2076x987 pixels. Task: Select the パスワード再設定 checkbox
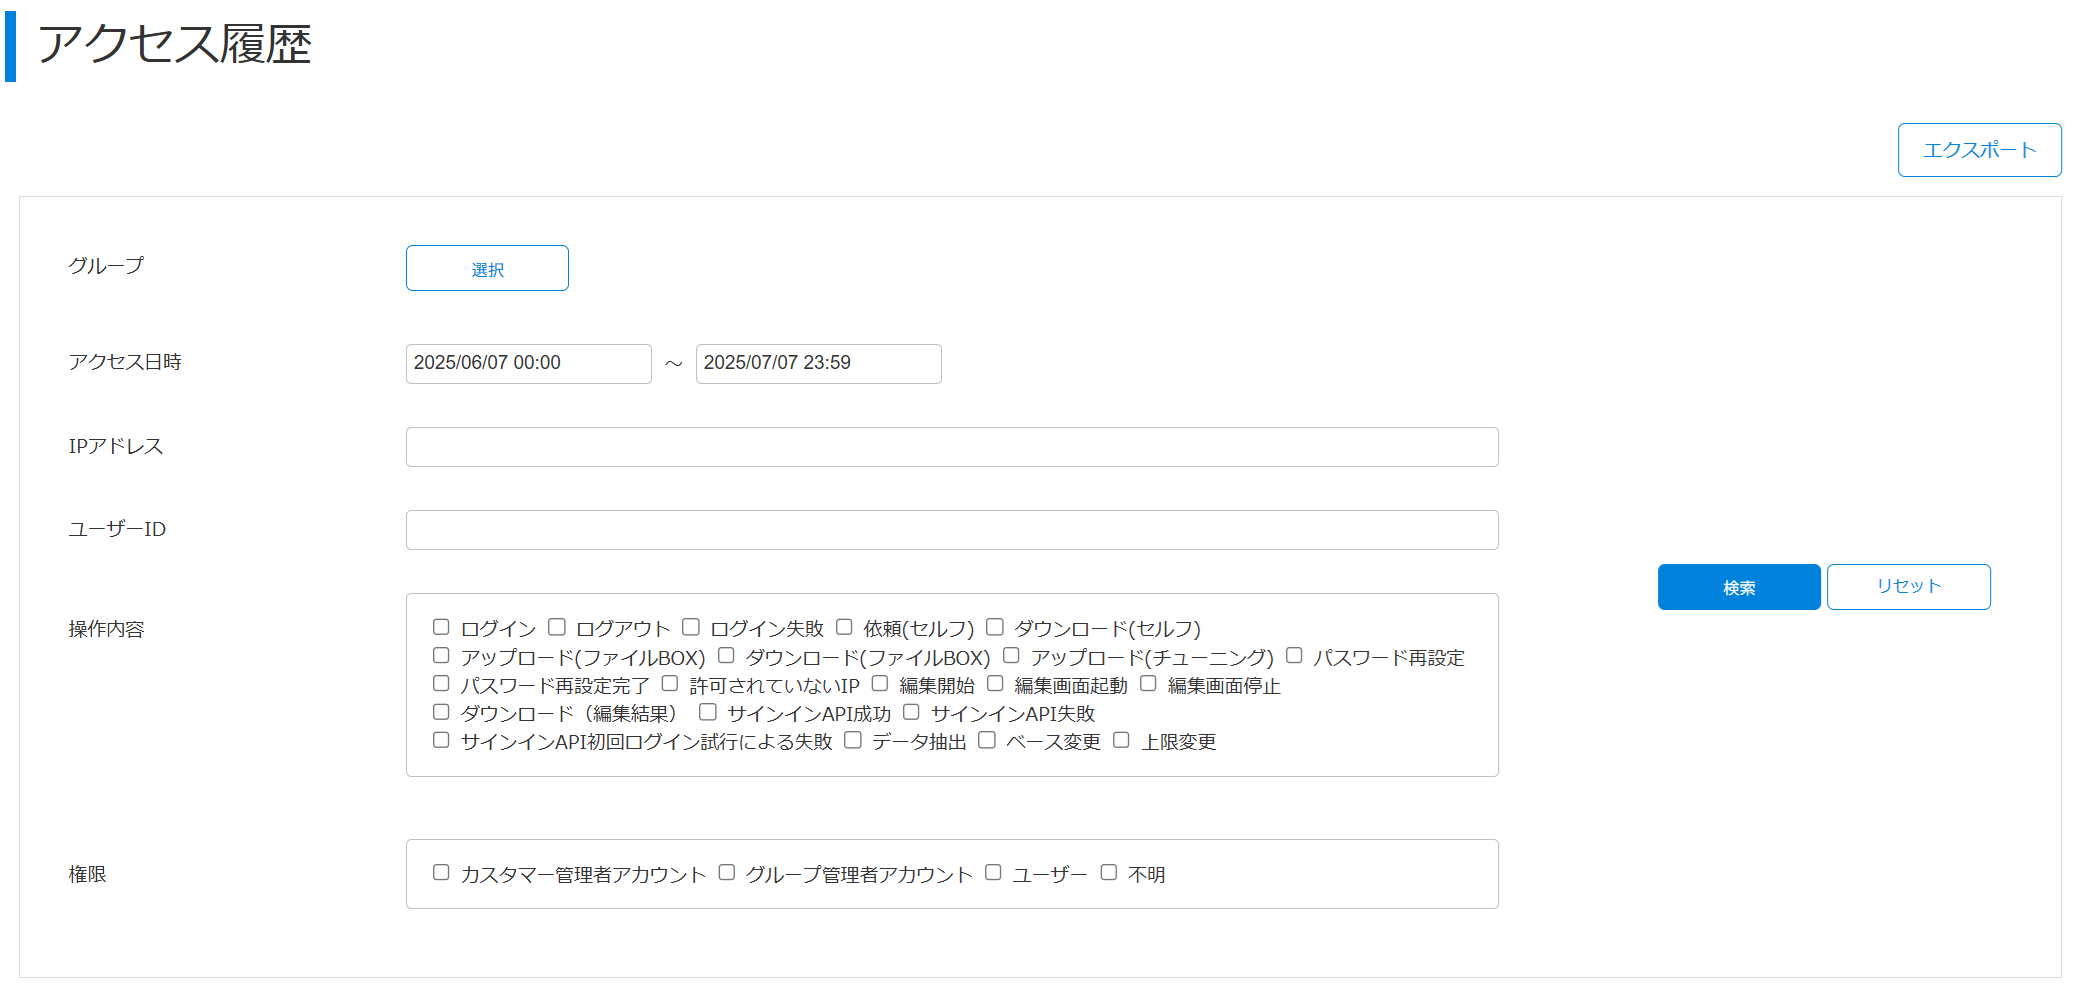coord(1294,656)
